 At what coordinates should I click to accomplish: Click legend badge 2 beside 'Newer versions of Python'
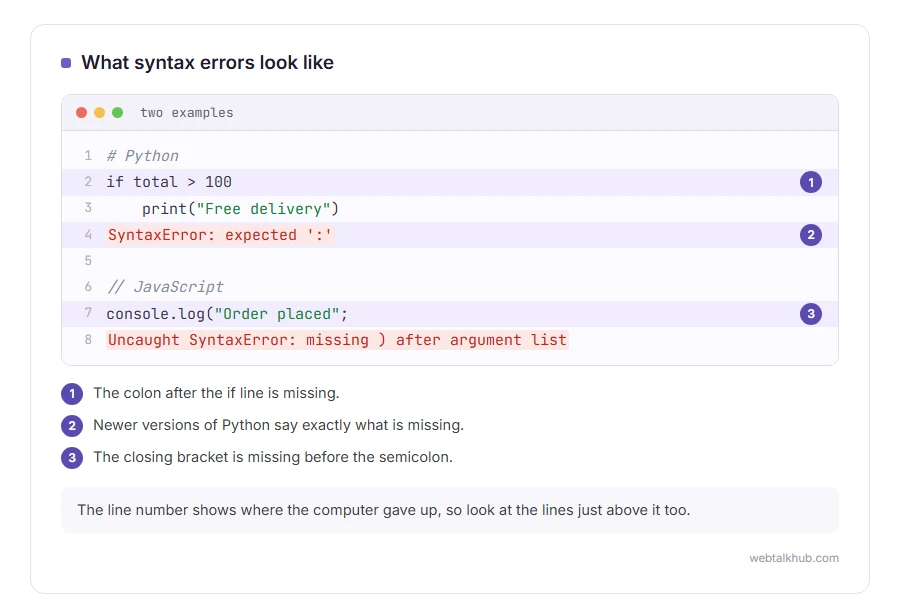[72, 426]
